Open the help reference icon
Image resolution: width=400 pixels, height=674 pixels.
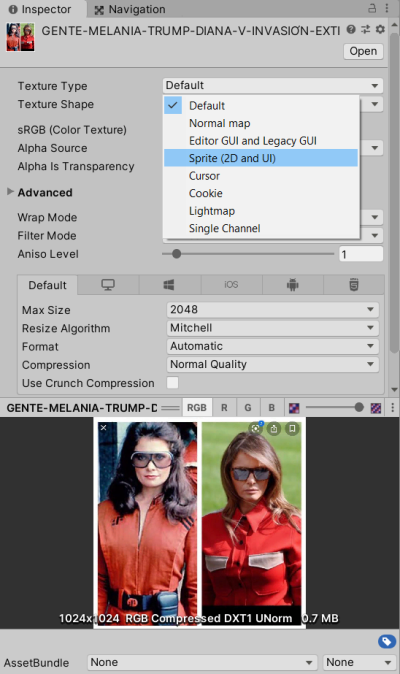click(x=351, y=30)
